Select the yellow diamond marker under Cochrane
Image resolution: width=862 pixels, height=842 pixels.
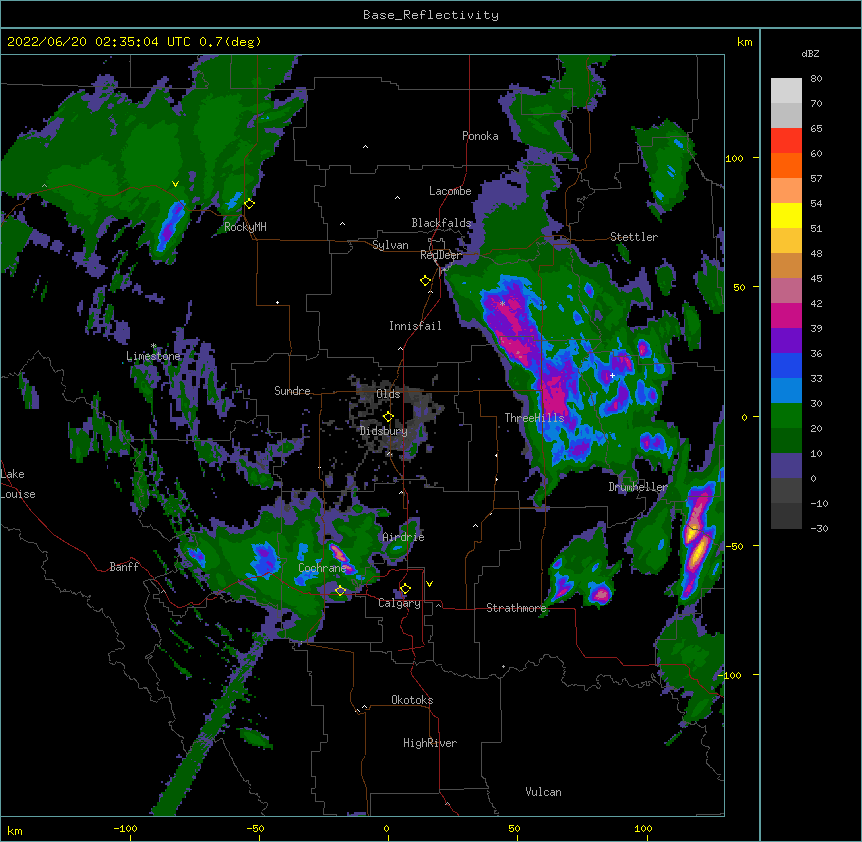(x=340, y=591)
